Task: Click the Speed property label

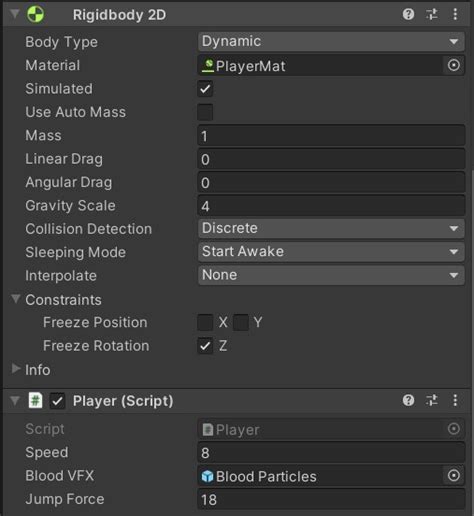Action: coord(47,453)
